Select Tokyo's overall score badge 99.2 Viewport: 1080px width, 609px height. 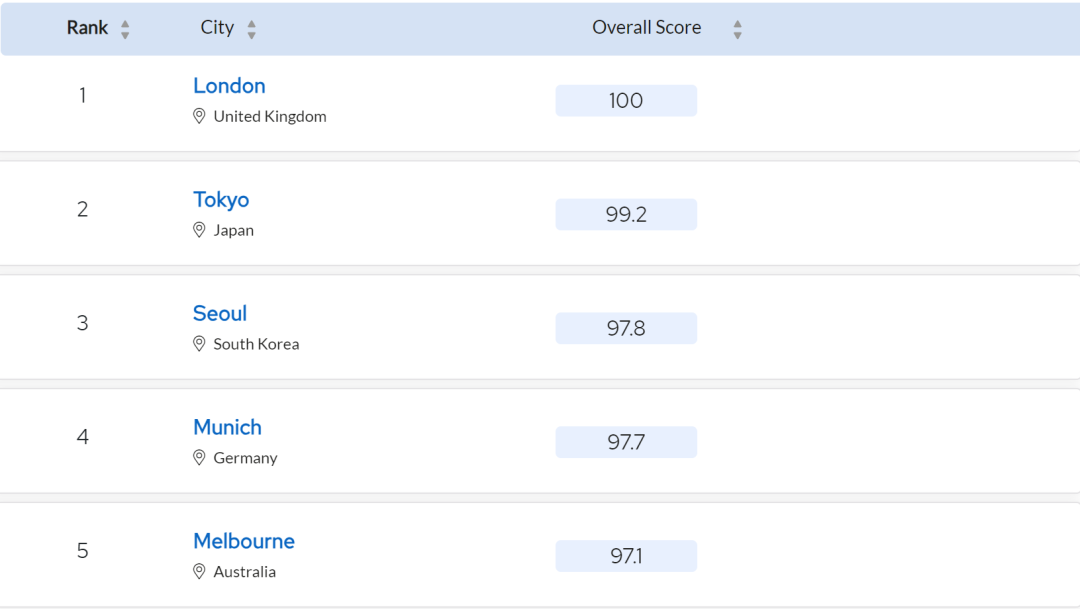[x=626, y=214]
